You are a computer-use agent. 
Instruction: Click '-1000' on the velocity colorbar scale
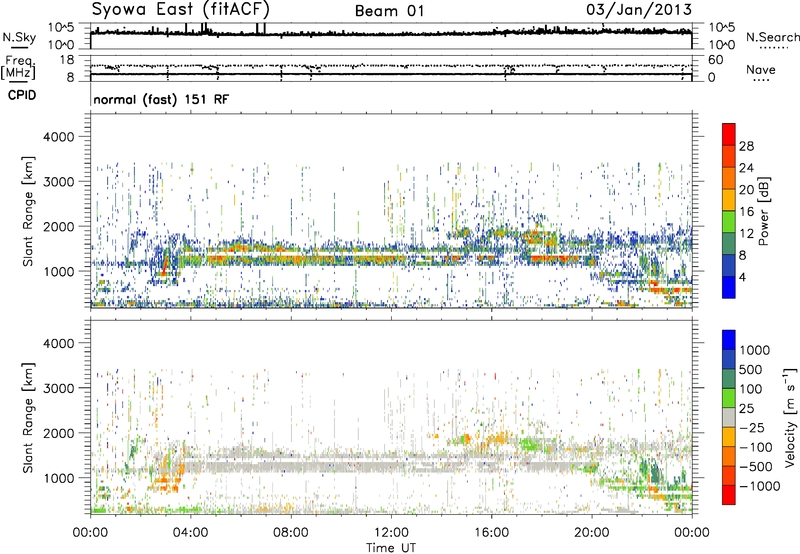click(760, 486)
